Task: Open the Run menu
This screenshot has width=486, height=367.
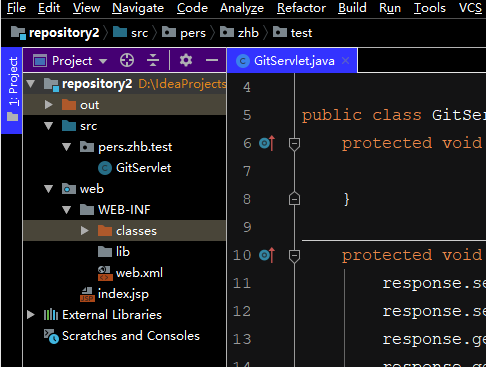Action: click(x=390, y=8)
